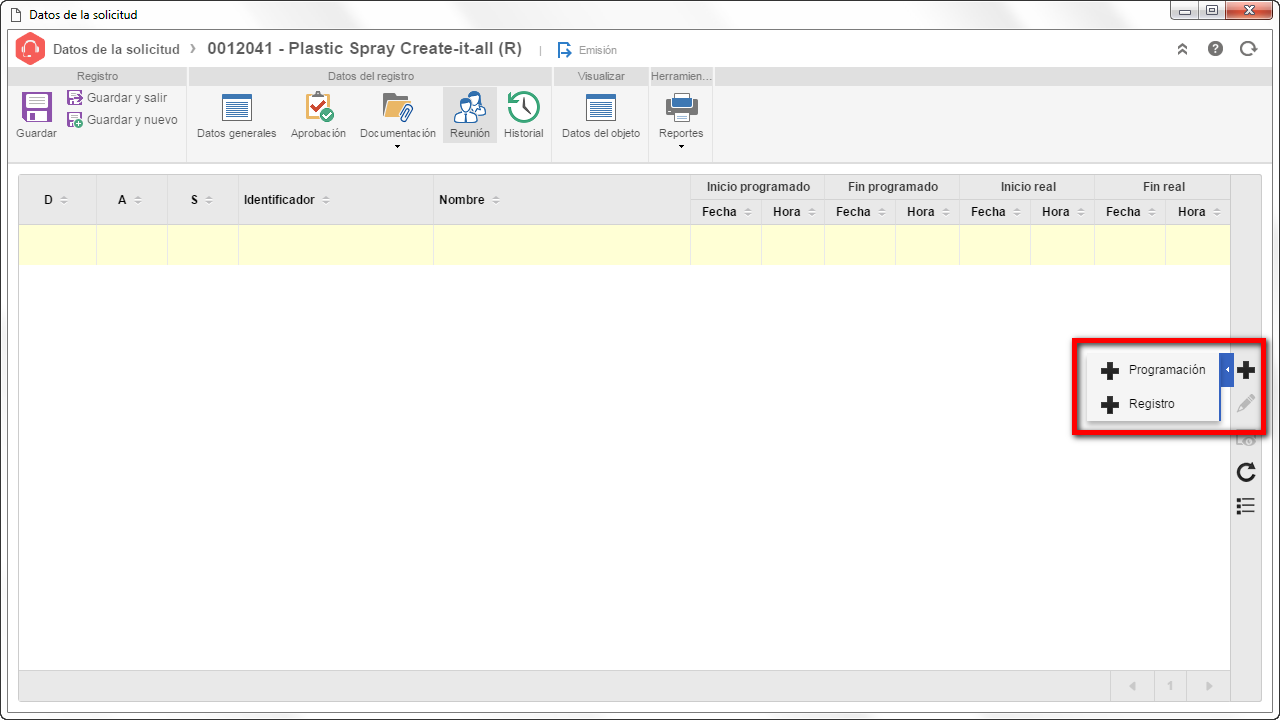
Task: Click the Emisión status icon
Action: click(565, 49)
